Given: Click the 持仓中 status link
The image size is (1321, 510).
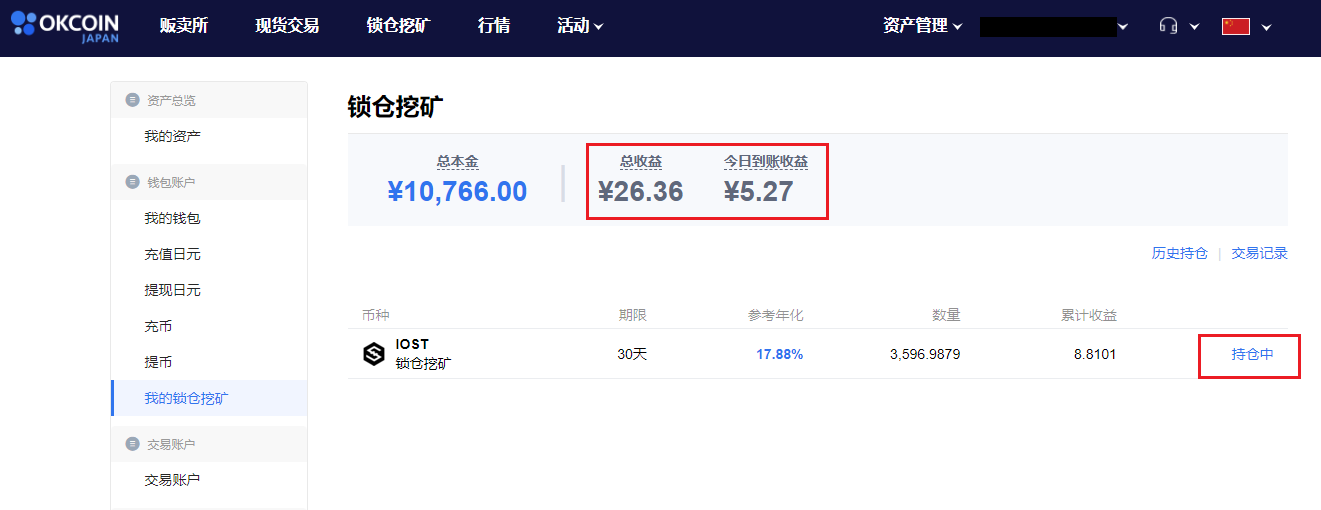Looking at the screenshot, I should pyautogui.click(x=1252, y=354).
